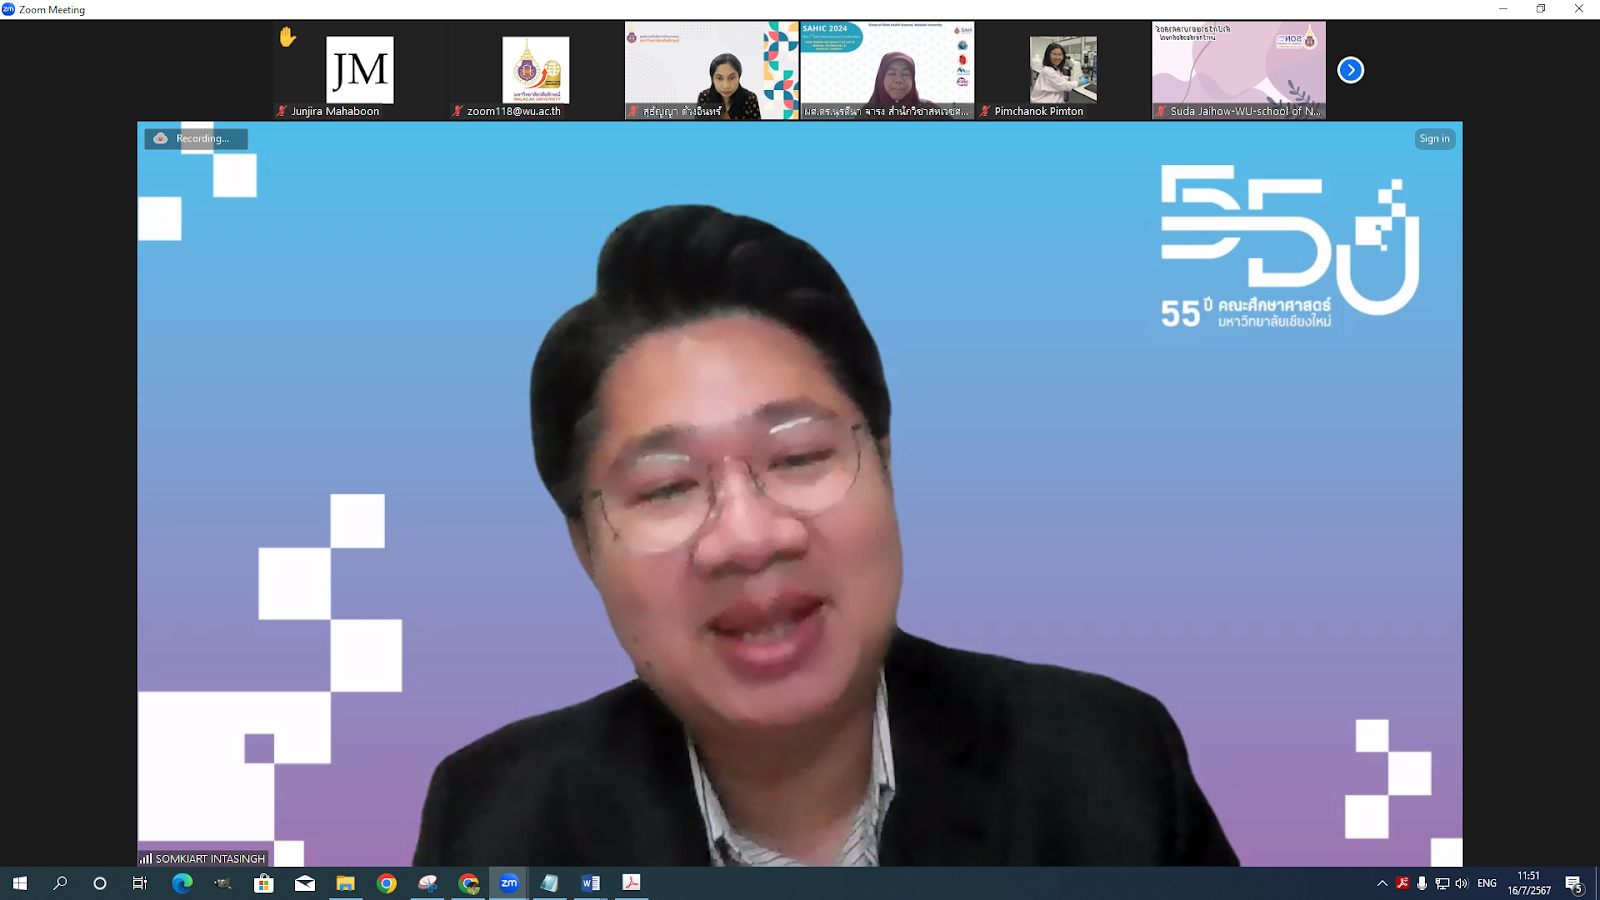Open File Explorer from the taskbar

346,883
